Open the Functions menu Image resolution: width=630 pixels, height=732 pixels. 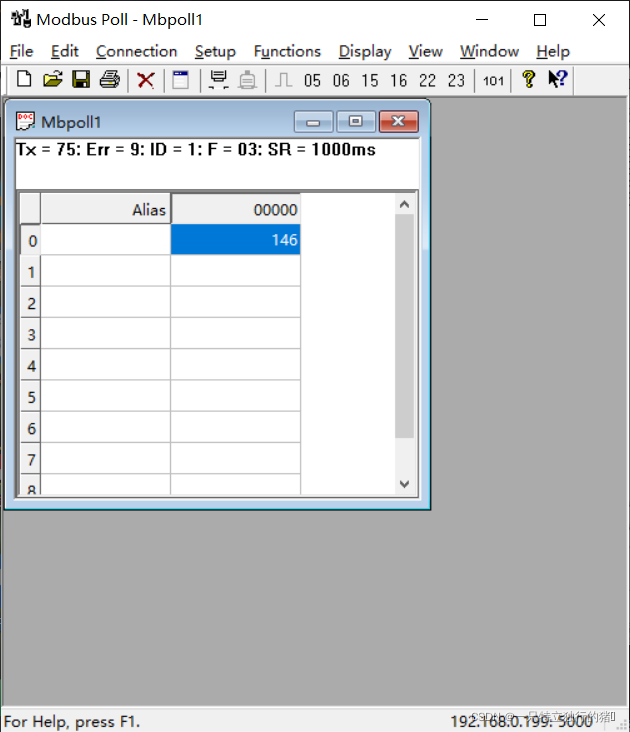pos(287,51)
